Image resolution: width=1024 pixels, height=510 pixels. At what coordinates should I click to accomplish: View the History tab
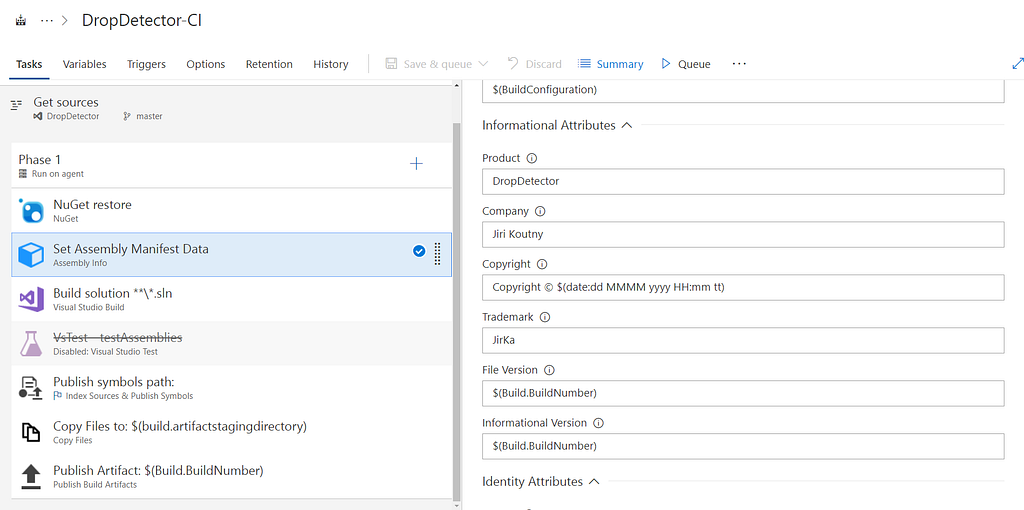coord(330,64)
